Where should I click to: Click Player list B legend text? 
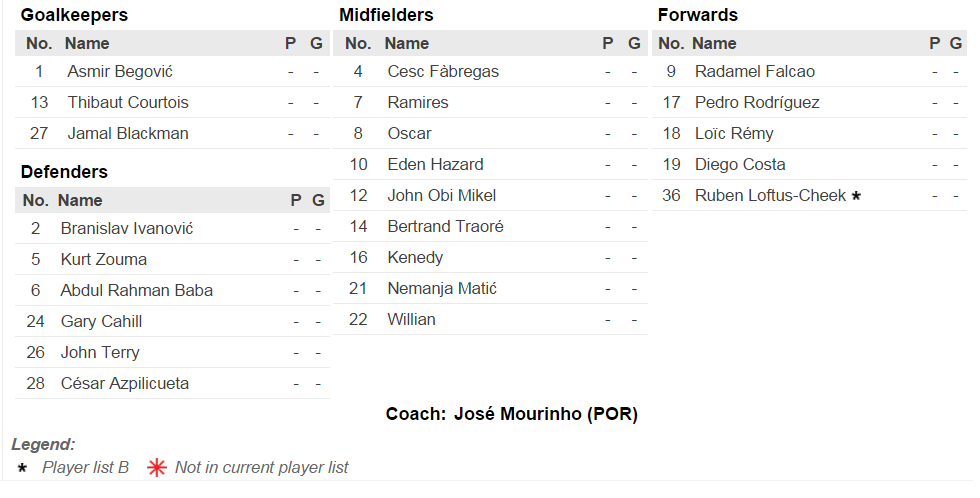85,467
